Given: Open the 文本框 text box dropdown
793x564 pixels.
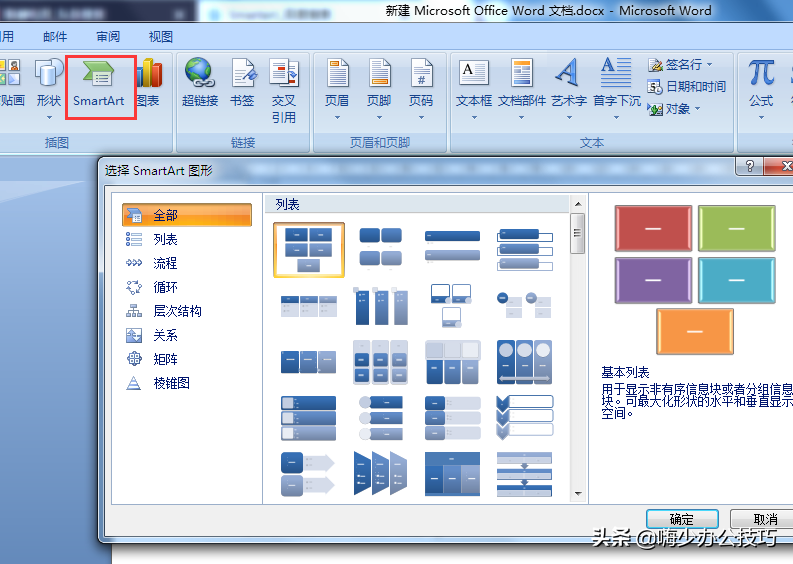Looking at the screenshot, I should [x=474, y=117].
